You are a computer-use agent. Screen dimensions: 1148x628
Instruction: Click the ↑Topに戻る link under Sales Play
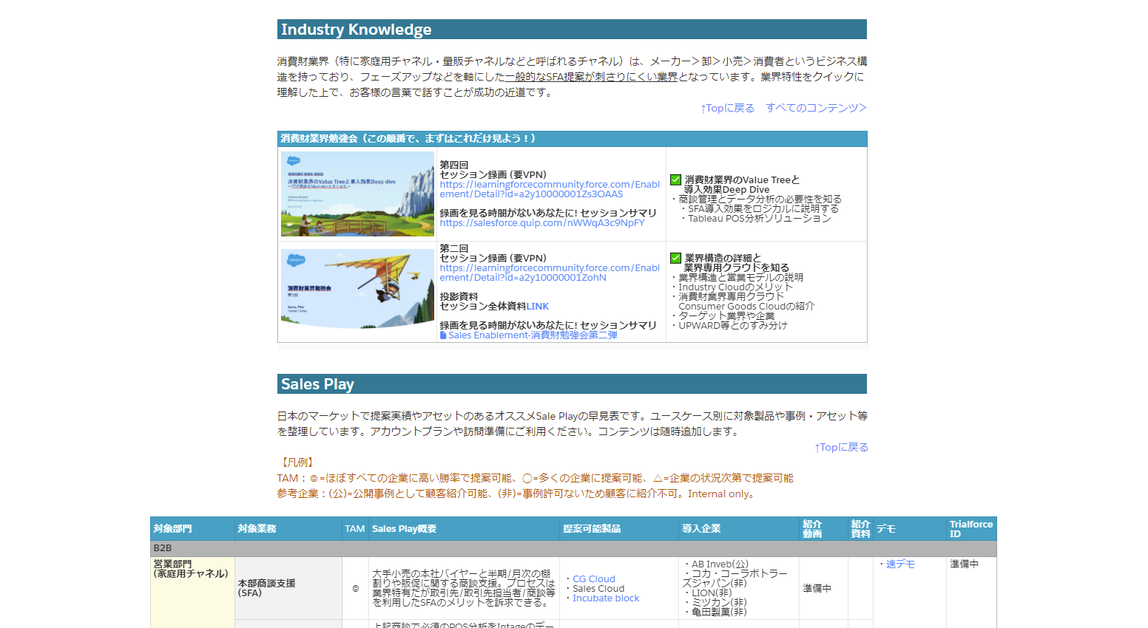[x=841, y=447]
